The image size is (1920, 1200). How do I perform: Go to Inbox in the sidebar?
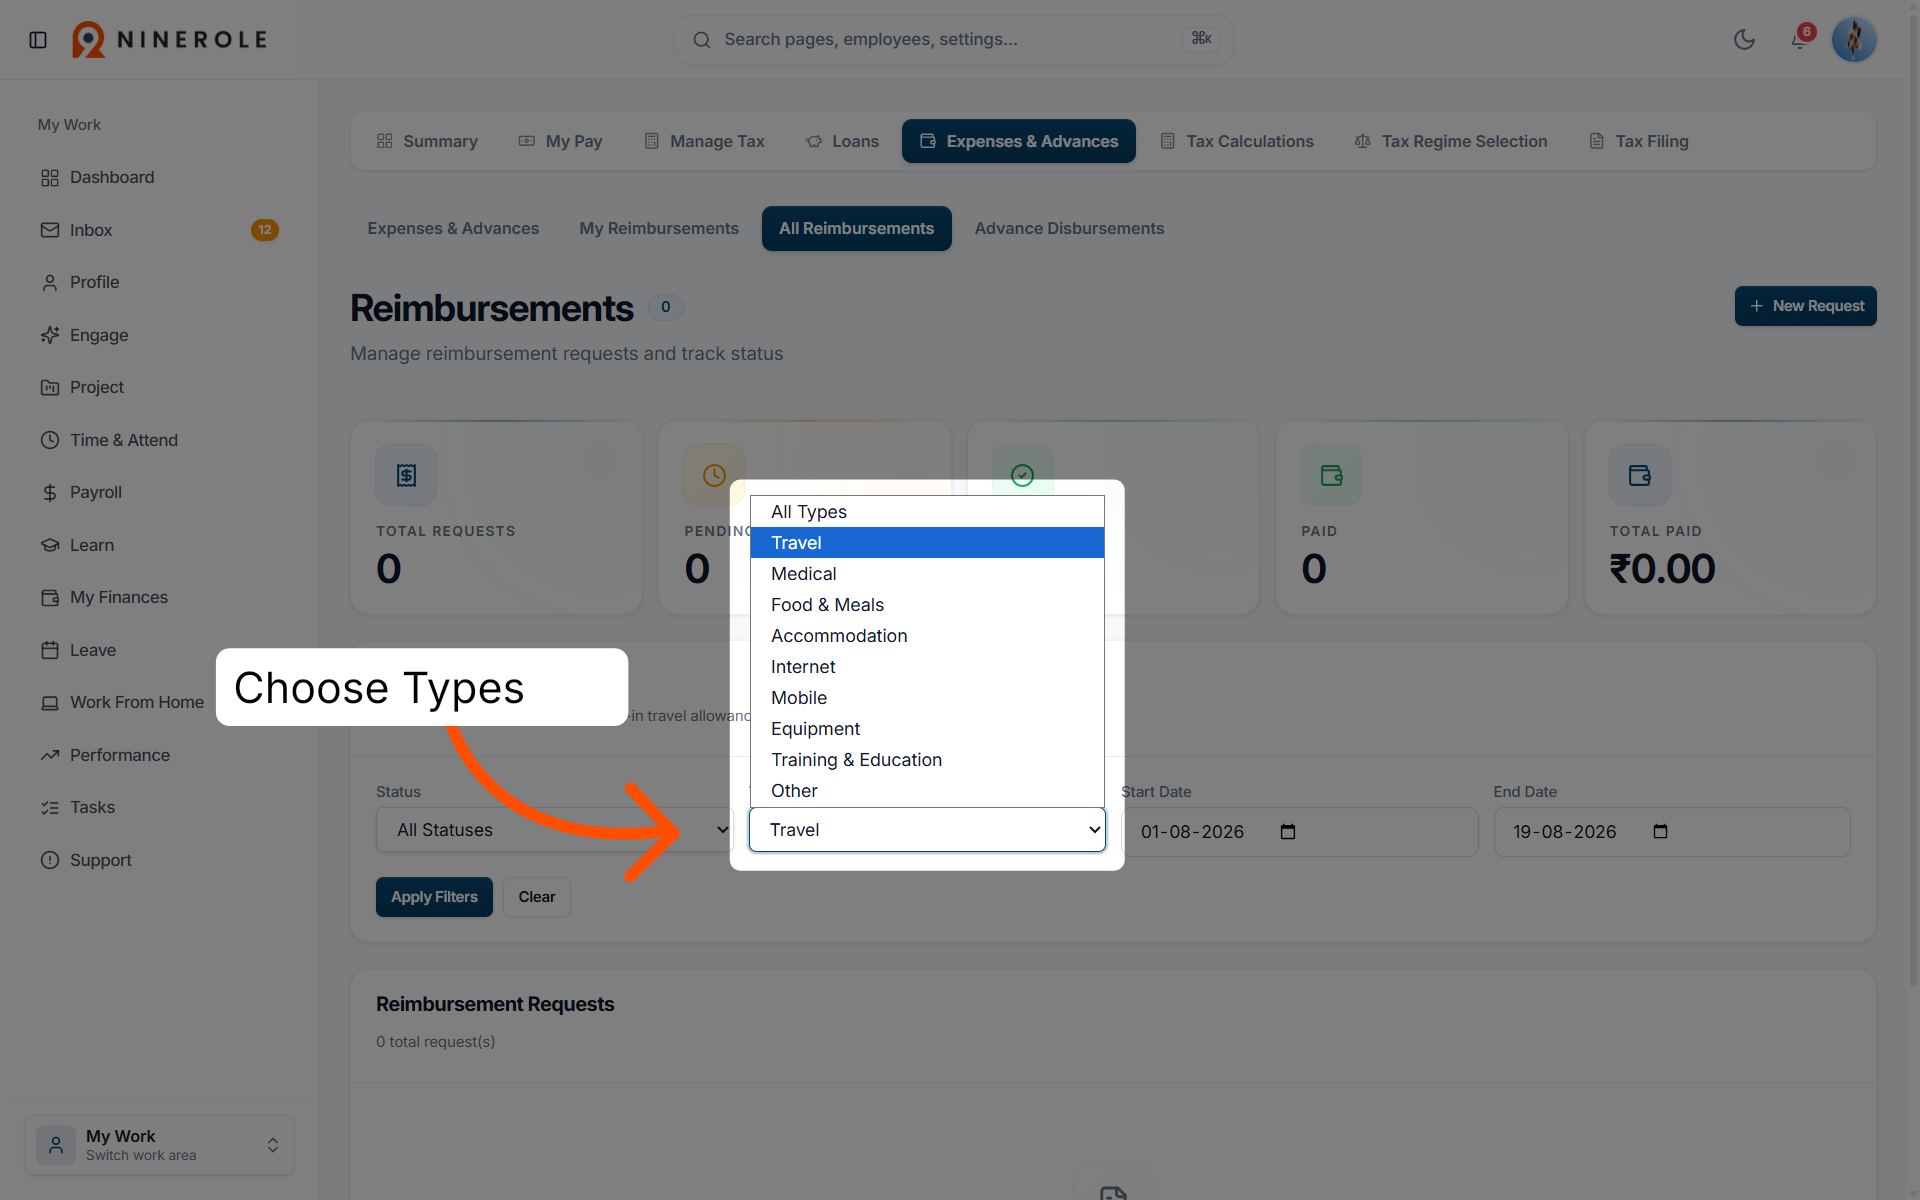click(x=159, y=230)
